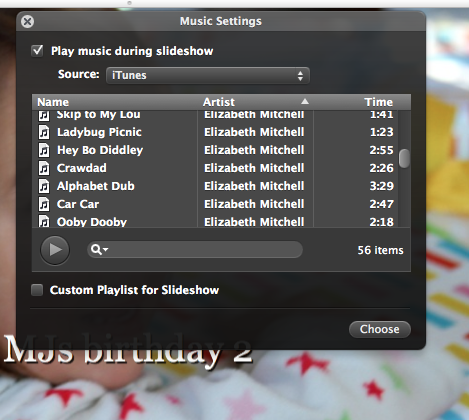Click the song icon beside Car Car
The image size is (469, 420).
pos(44,204)
